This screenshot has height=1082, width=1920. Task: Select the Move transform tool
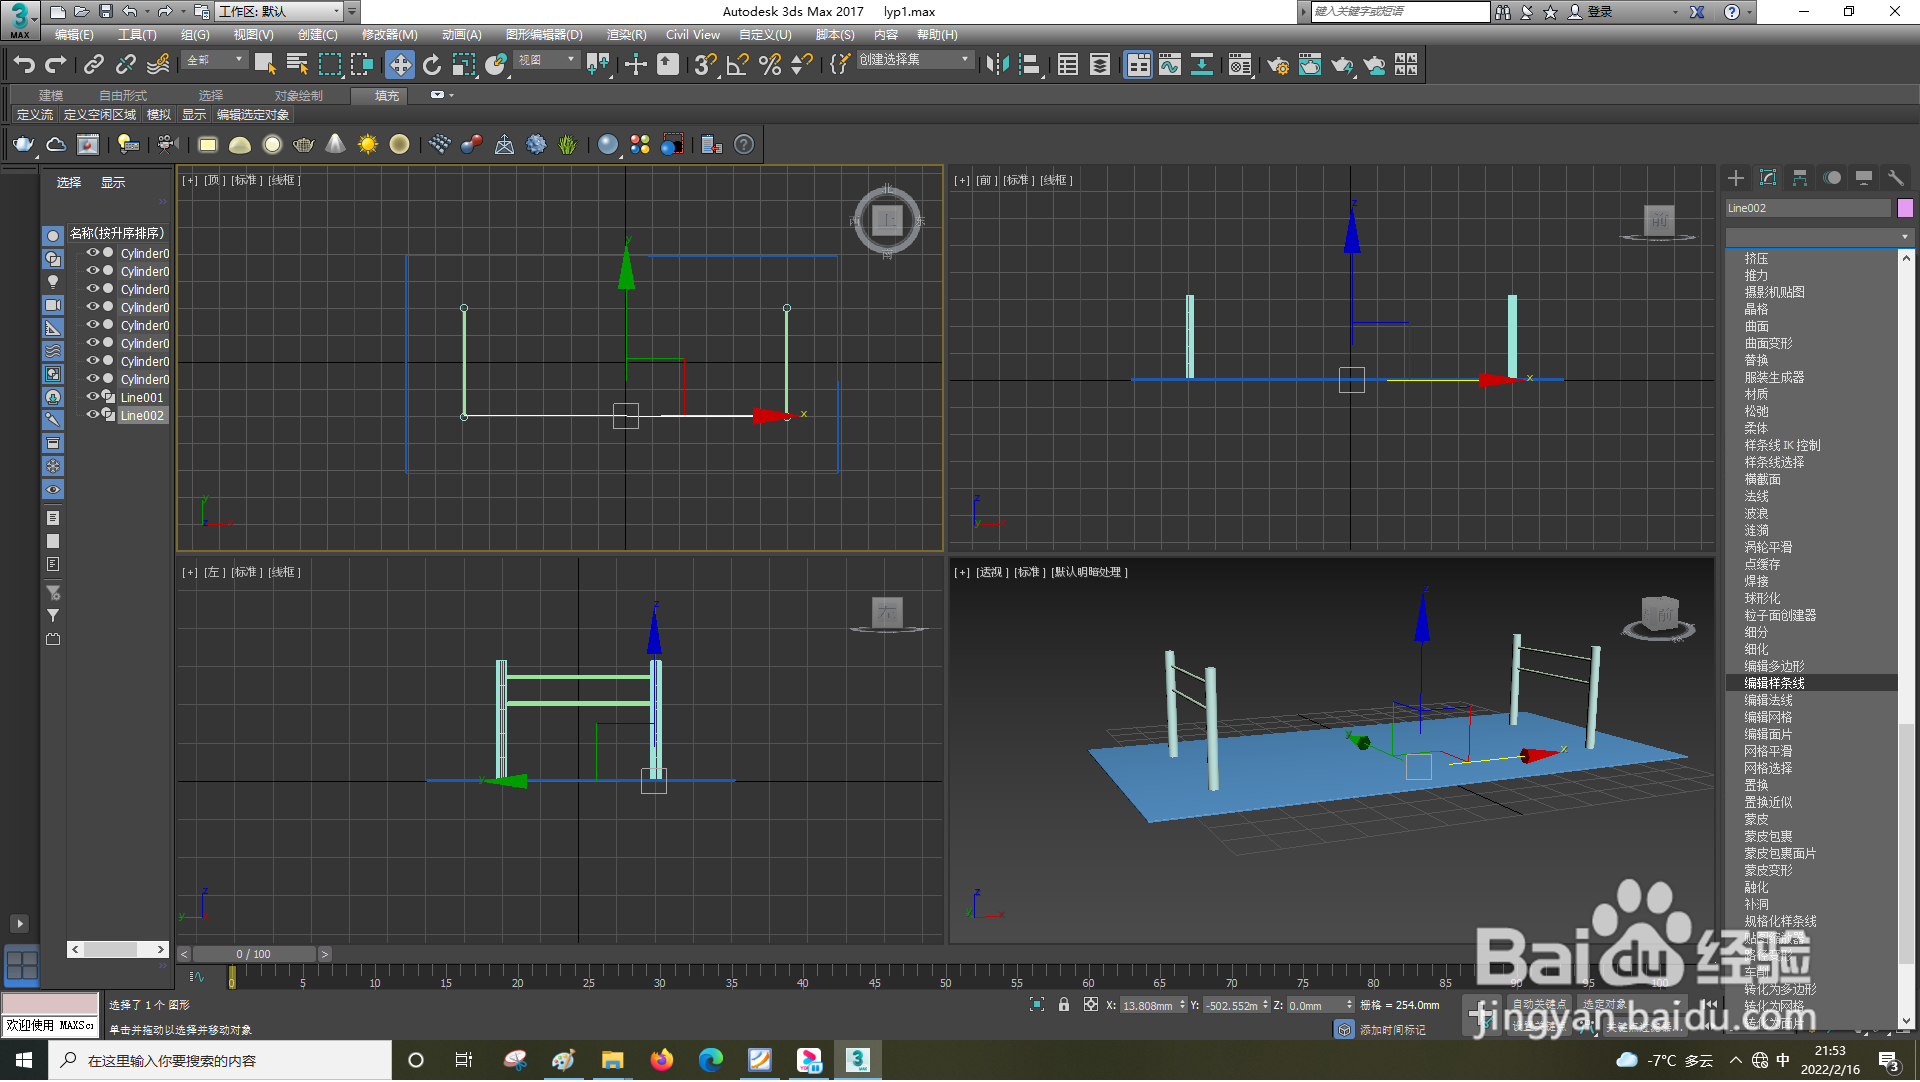400,65
